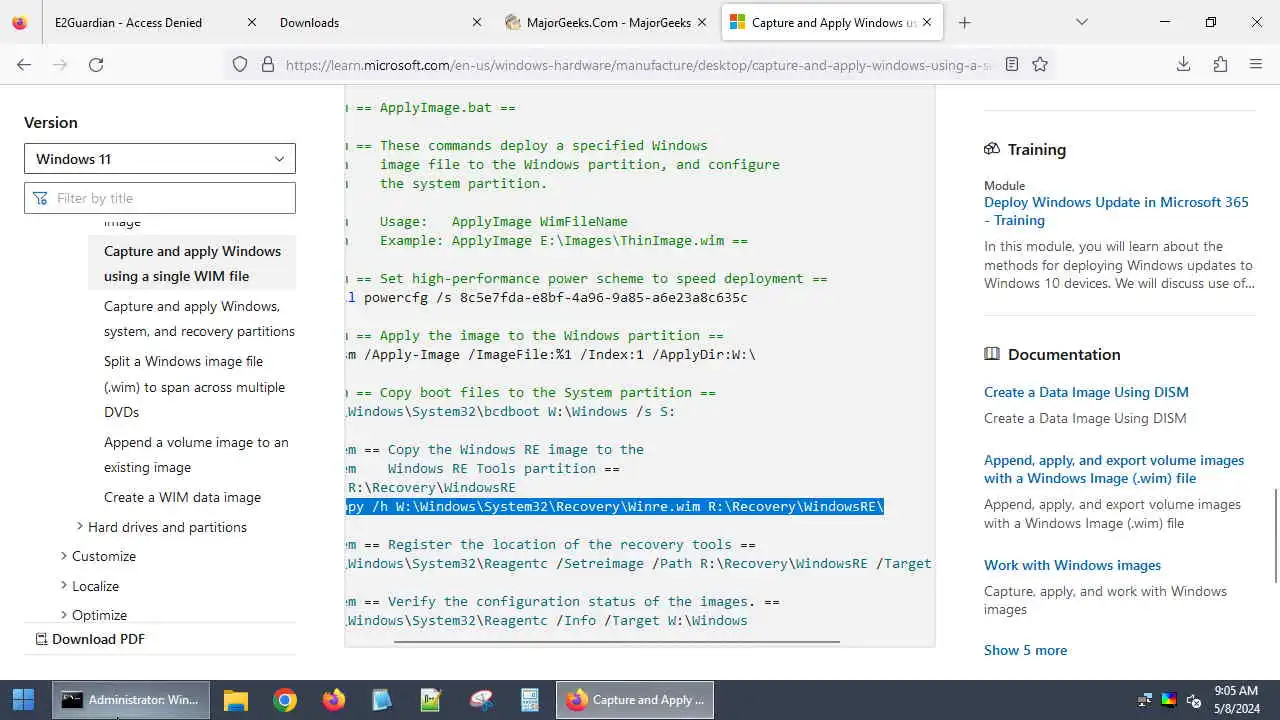This screenshot has width=1280, height=720.
Task: Select Capture and Apply Windows tab
Action: pos(832,22)
